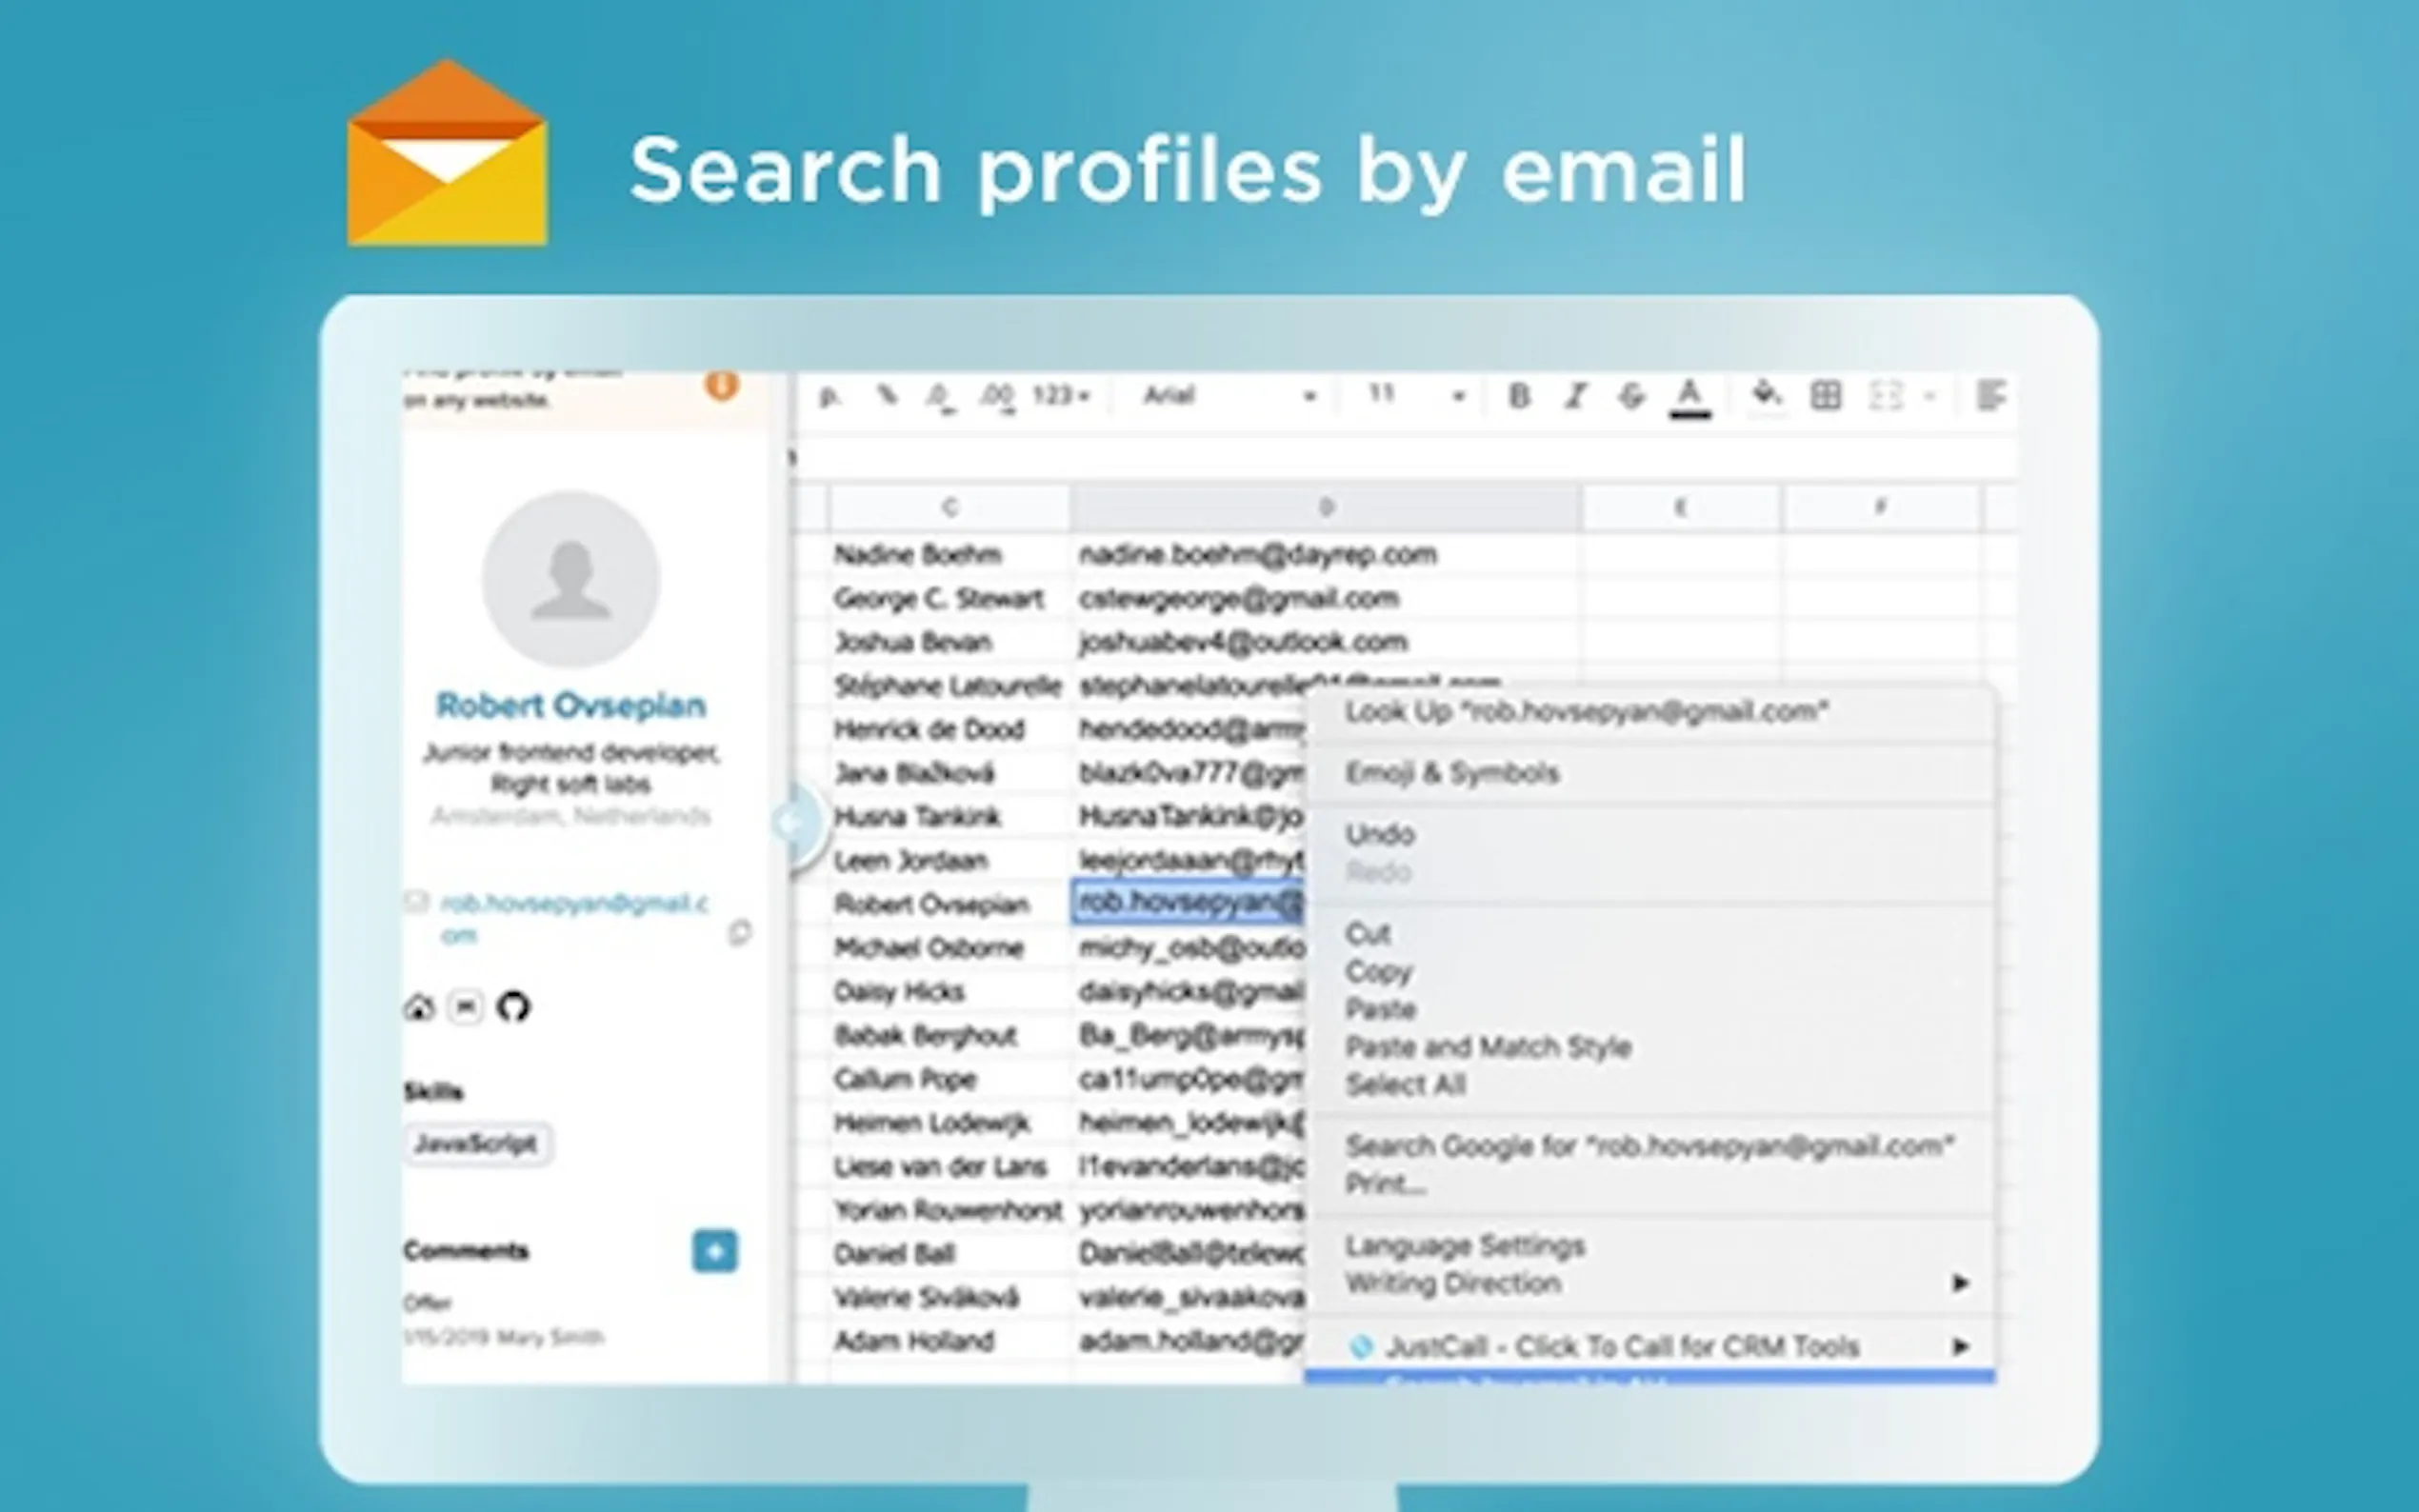Choose Search Google for rob.hovsepyan@gmail.com
This screenshot has width=2419, height=1512.
pyautogui.click(x=1648, y=1146)
